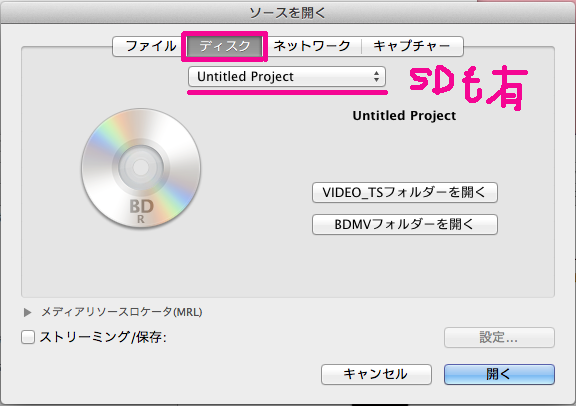Click the メディアリソースロケータ(MRL) label

click(122, 312)
